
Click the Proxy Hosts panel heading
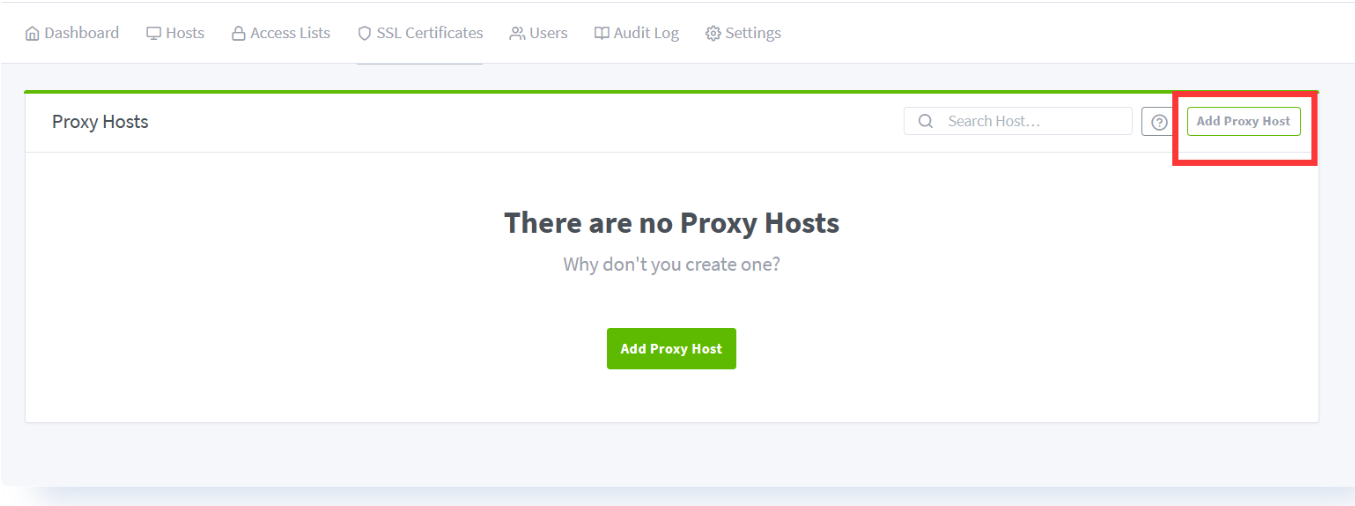coord(100,122)
